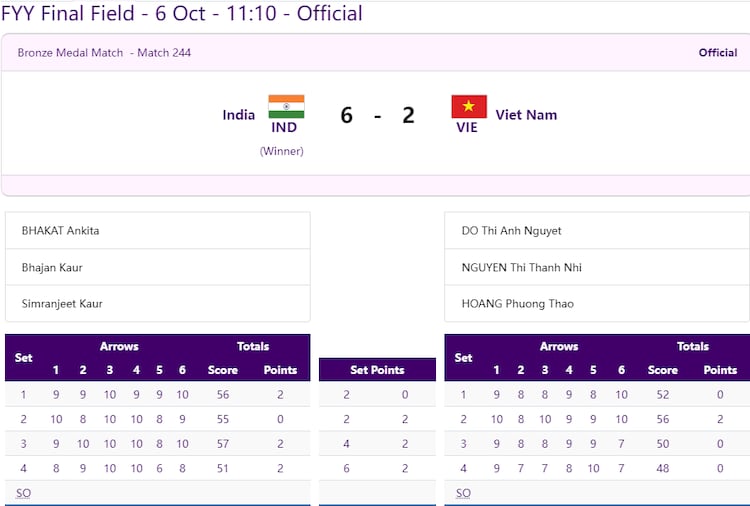Click the Viet Nam flag icon
The width and height of the screenshot is (750, 506).
coord(469,106)
